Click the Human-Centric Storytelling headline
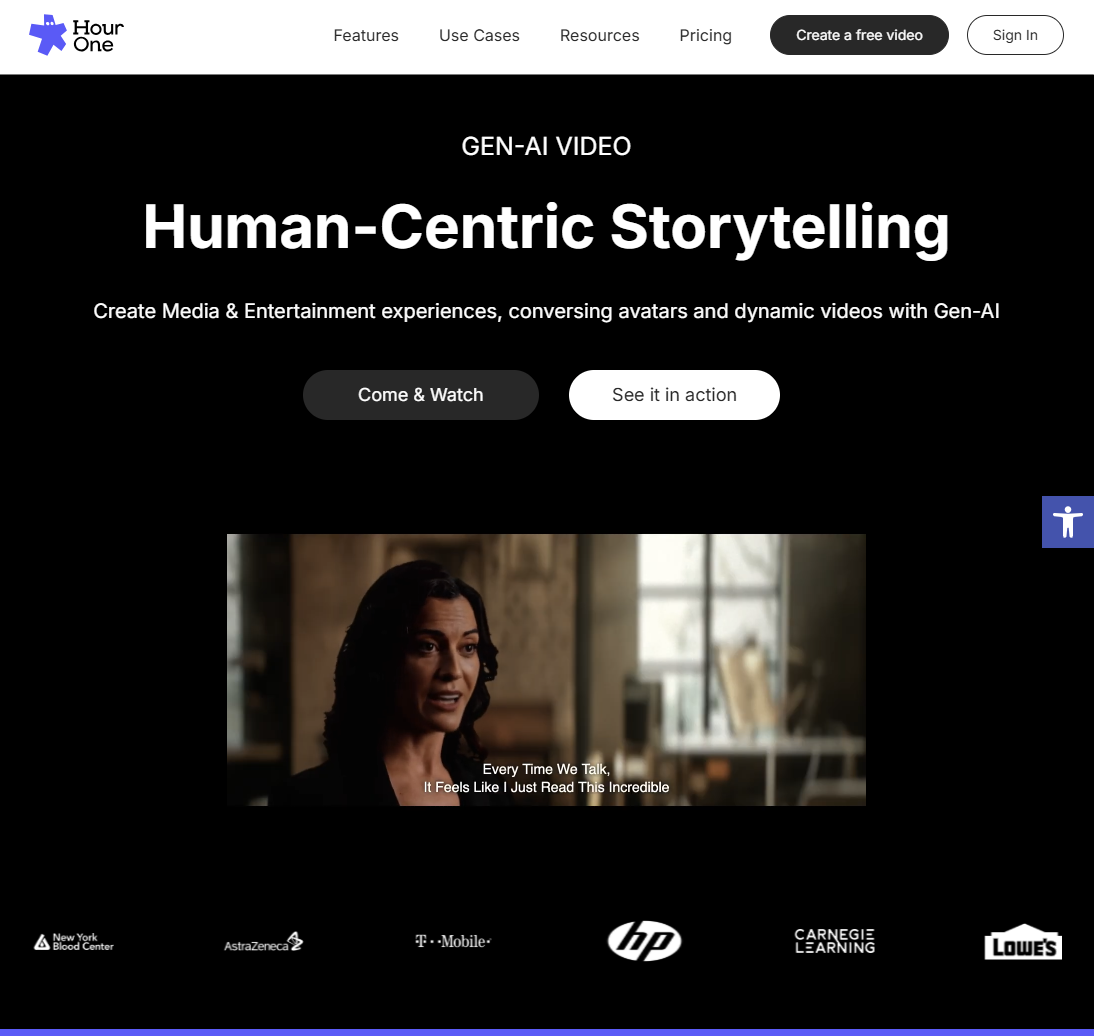The width and height of the screenshot is (1094, 1036). pyautogui.click(x=546, y=227)
